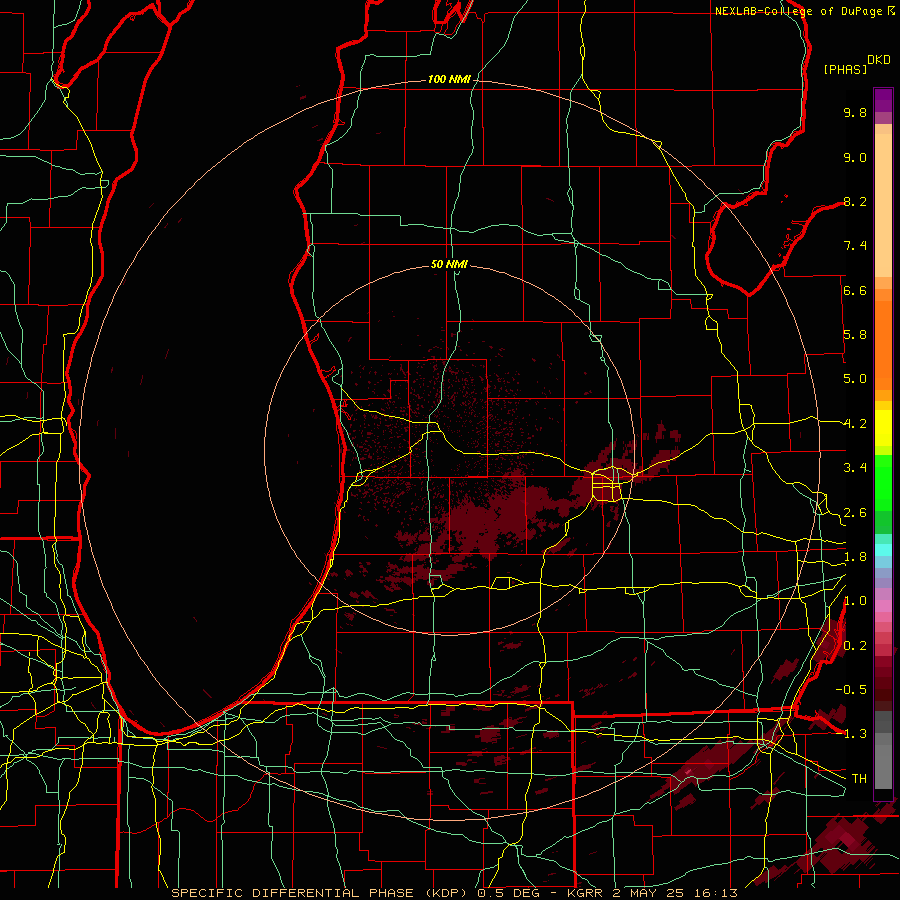Click the '2 MAY 25 16:13' timestamp
Image resolution: width=900 pixels, height=900 pixels.
click(675, 893)
